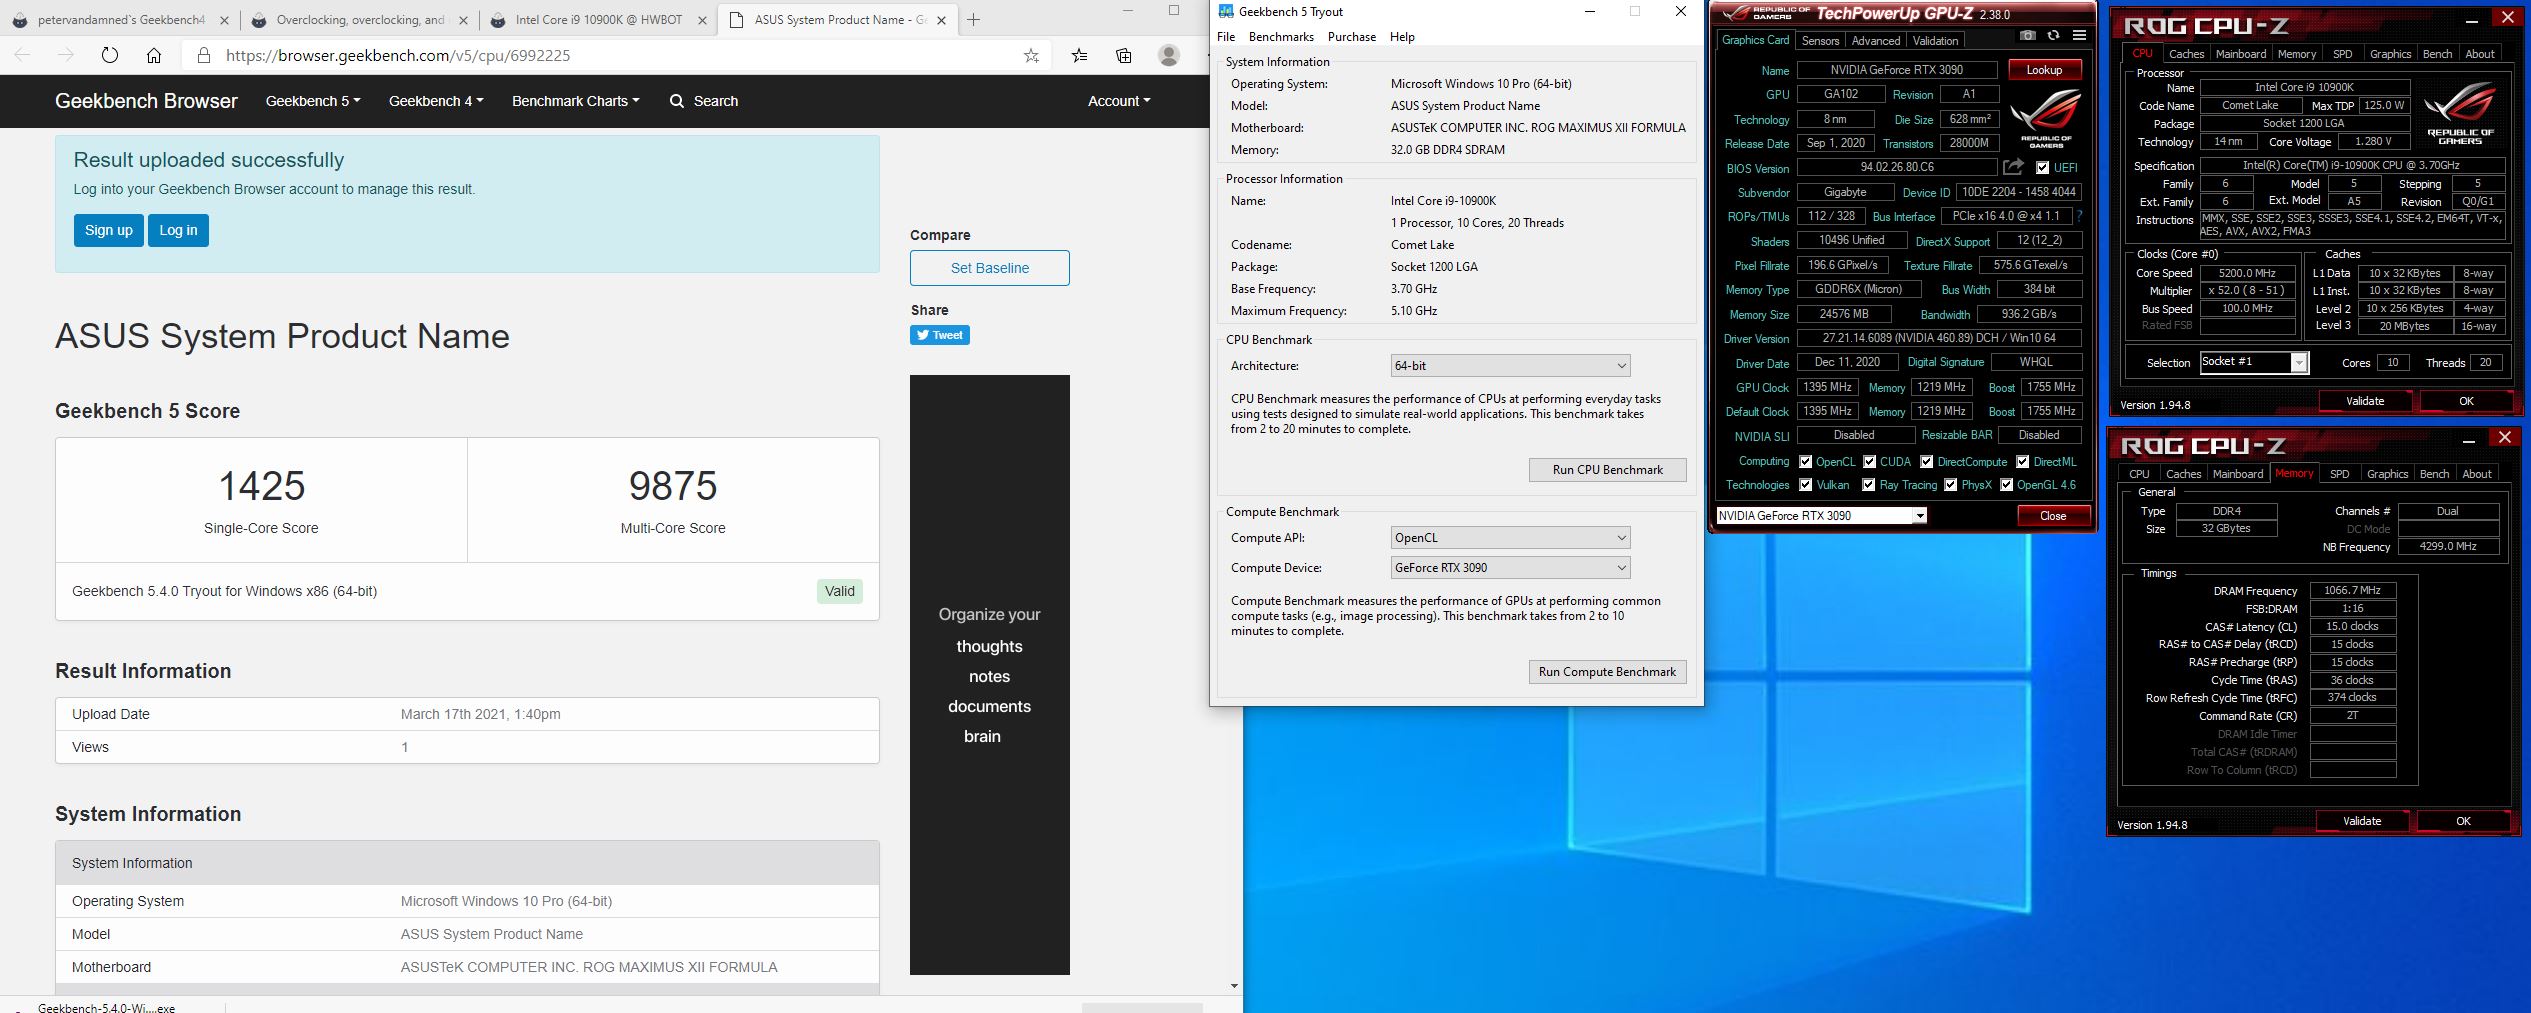Toggle the UEFI checkbox in GPU-Z
This screenshot has height=1013, width=2531.
(2042, 168)
